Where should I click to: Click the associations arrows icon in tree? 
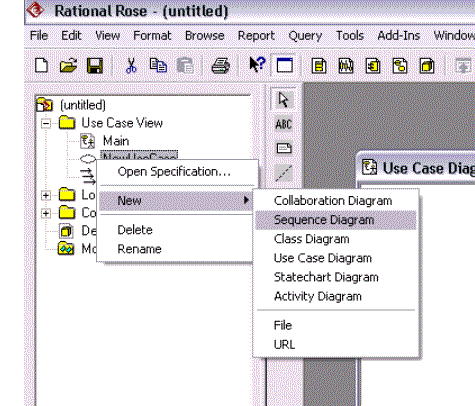(x=89, y=177)
